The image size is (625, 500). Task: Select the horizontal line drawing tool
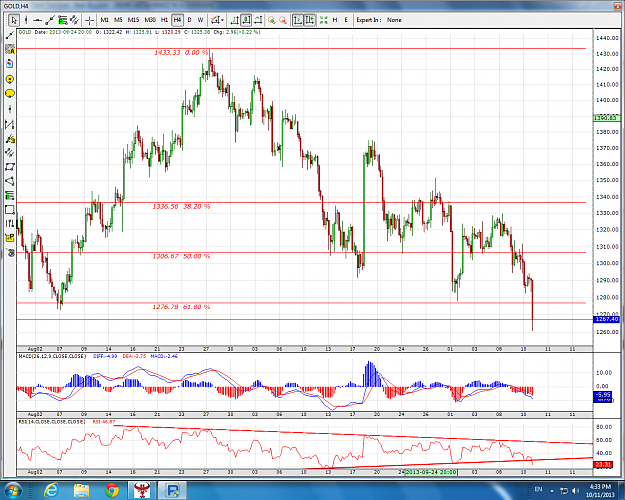tap(38, 20)
